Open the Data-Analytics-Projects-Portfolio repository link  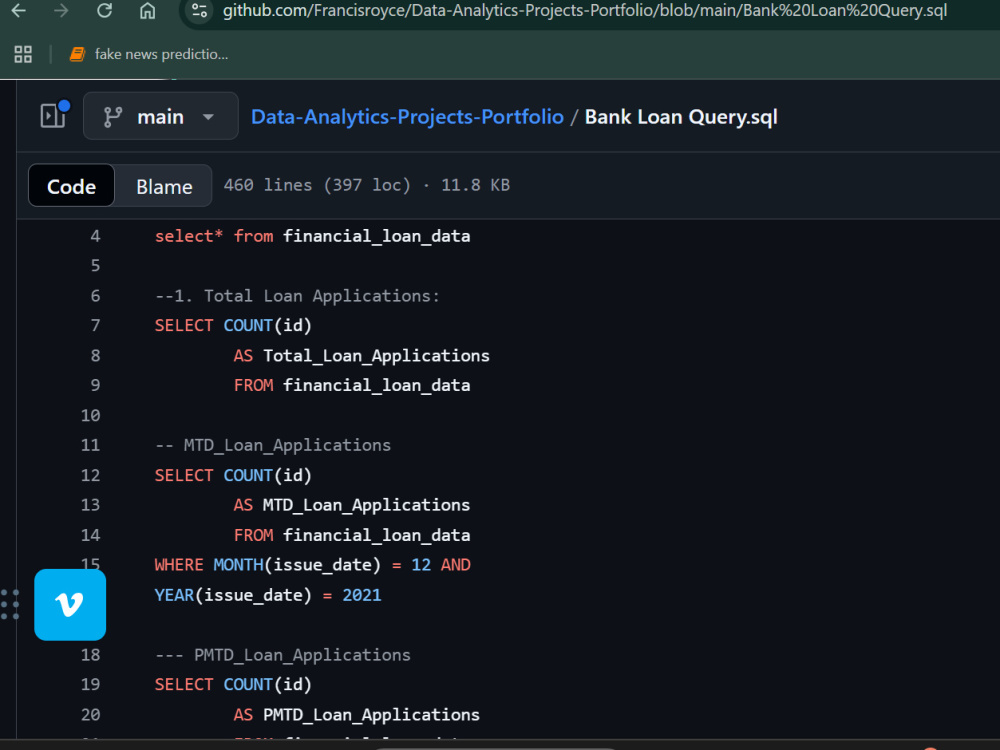(406, 116)
